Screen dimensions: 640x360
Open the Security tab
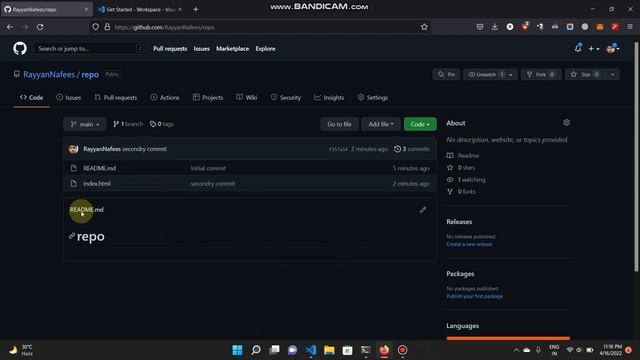coord(286,98)
